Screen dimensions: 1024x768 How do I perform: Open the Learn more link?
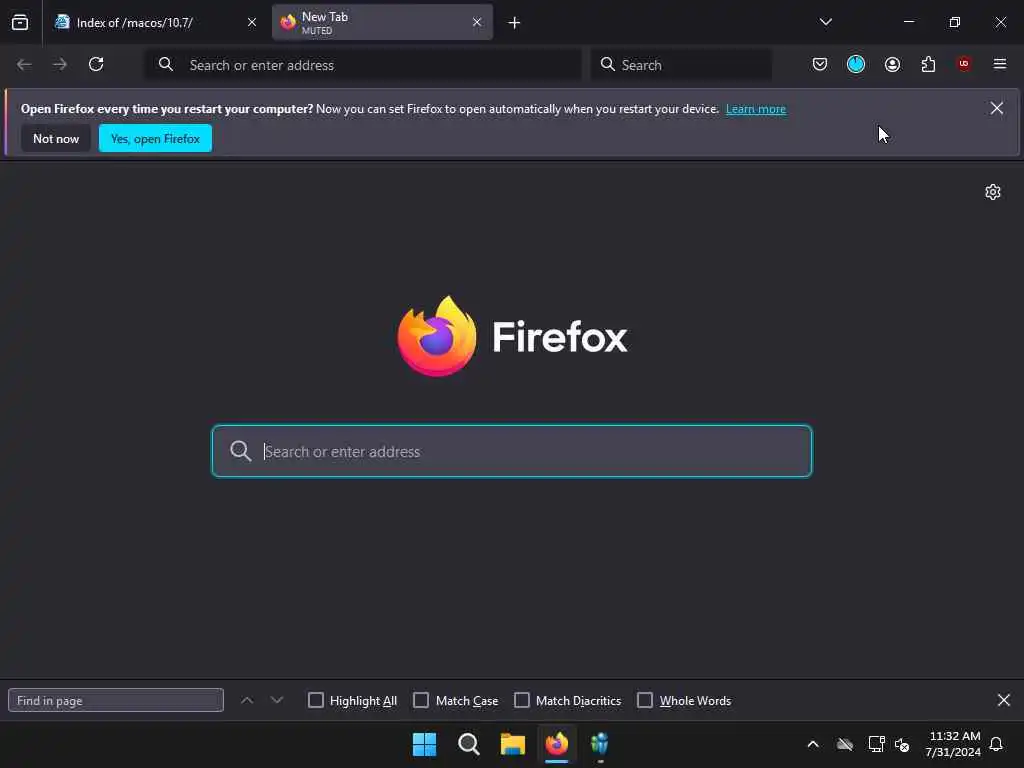756,109
